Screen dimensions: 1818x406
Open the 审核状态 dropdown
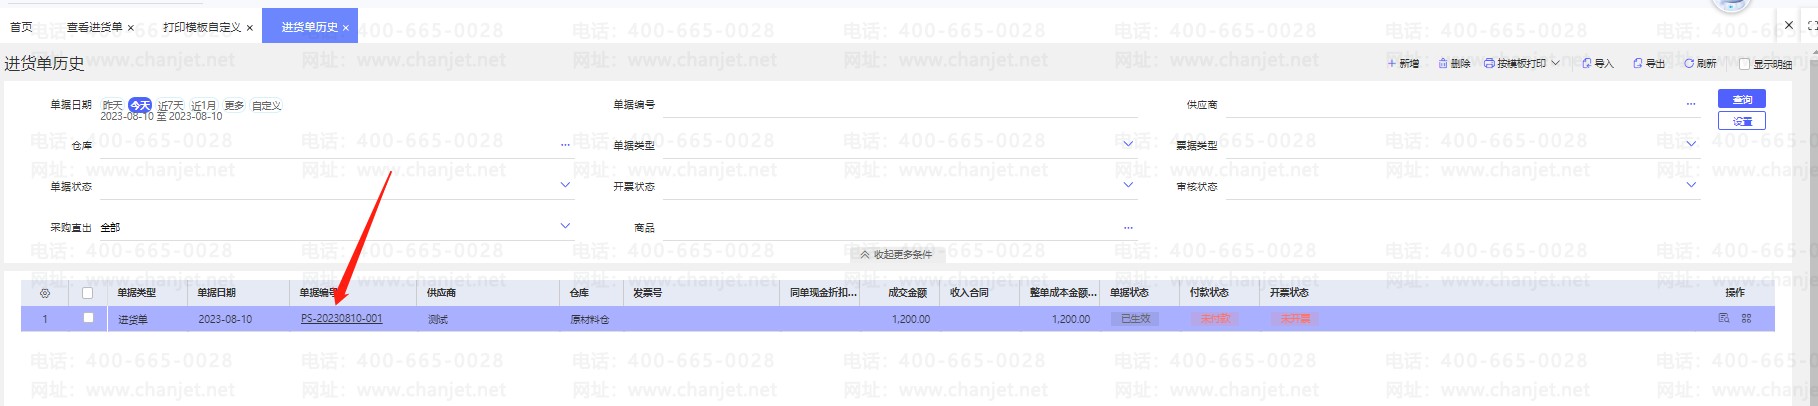click(1691, 185)
